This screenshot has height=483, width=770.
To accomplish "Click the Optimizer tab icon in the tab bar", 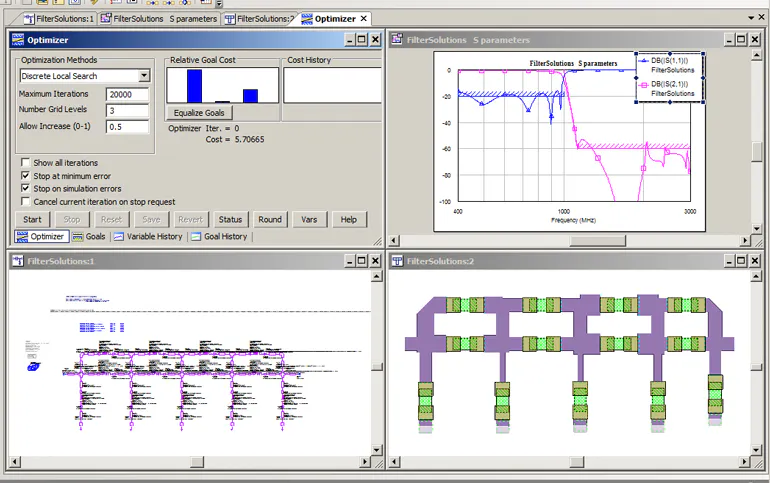I will [x=307, y=19].
